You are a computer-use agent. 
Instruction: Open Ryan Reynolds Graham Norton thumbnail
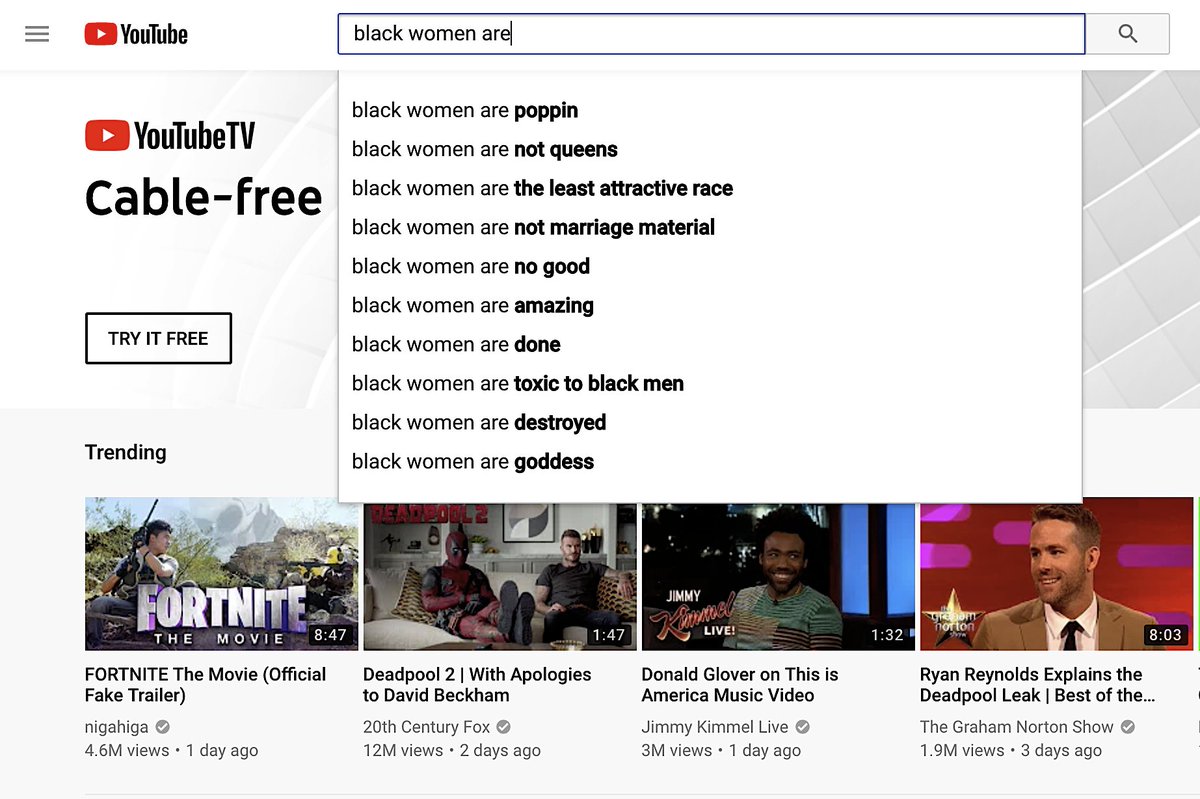point(1056,574)
